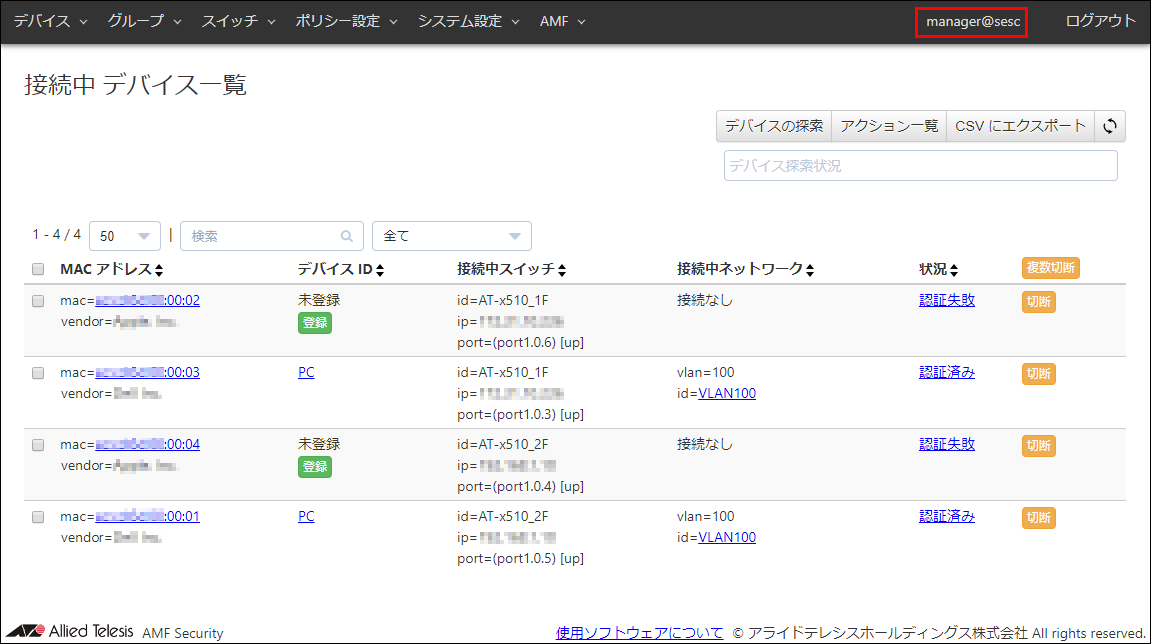
Task: Sort by 接続中スイッチ column arrows
Action: click(562, 270)
